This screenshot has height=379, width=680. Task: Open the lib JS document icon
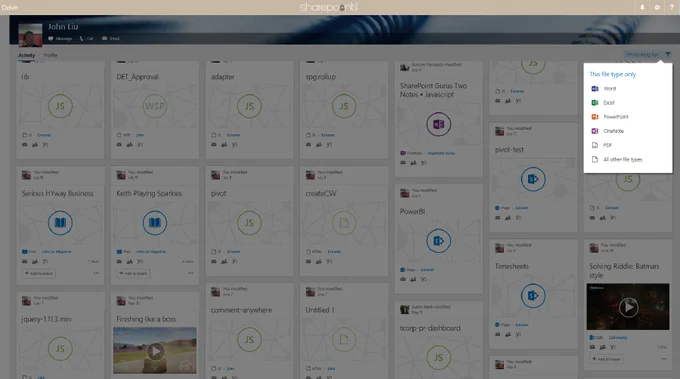click(x=60, y=106)
